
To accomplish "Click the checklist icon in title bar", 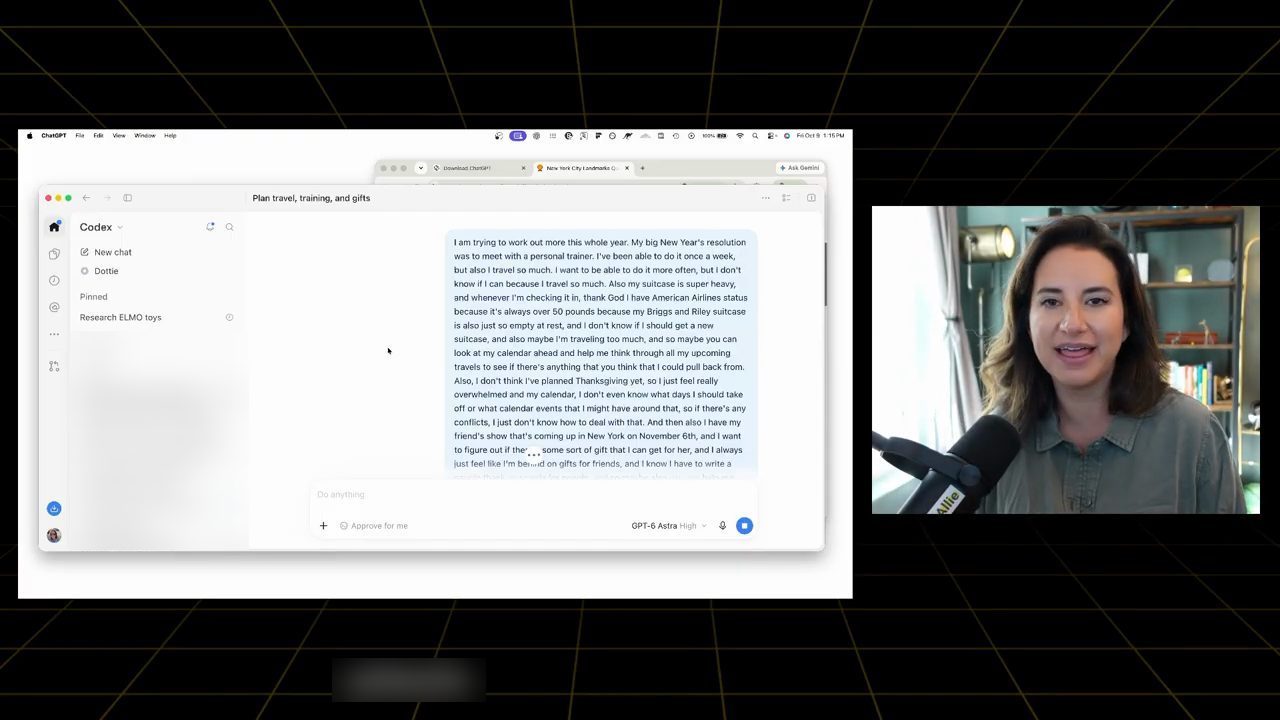I will pyautogui.click(x=786, y=198).
